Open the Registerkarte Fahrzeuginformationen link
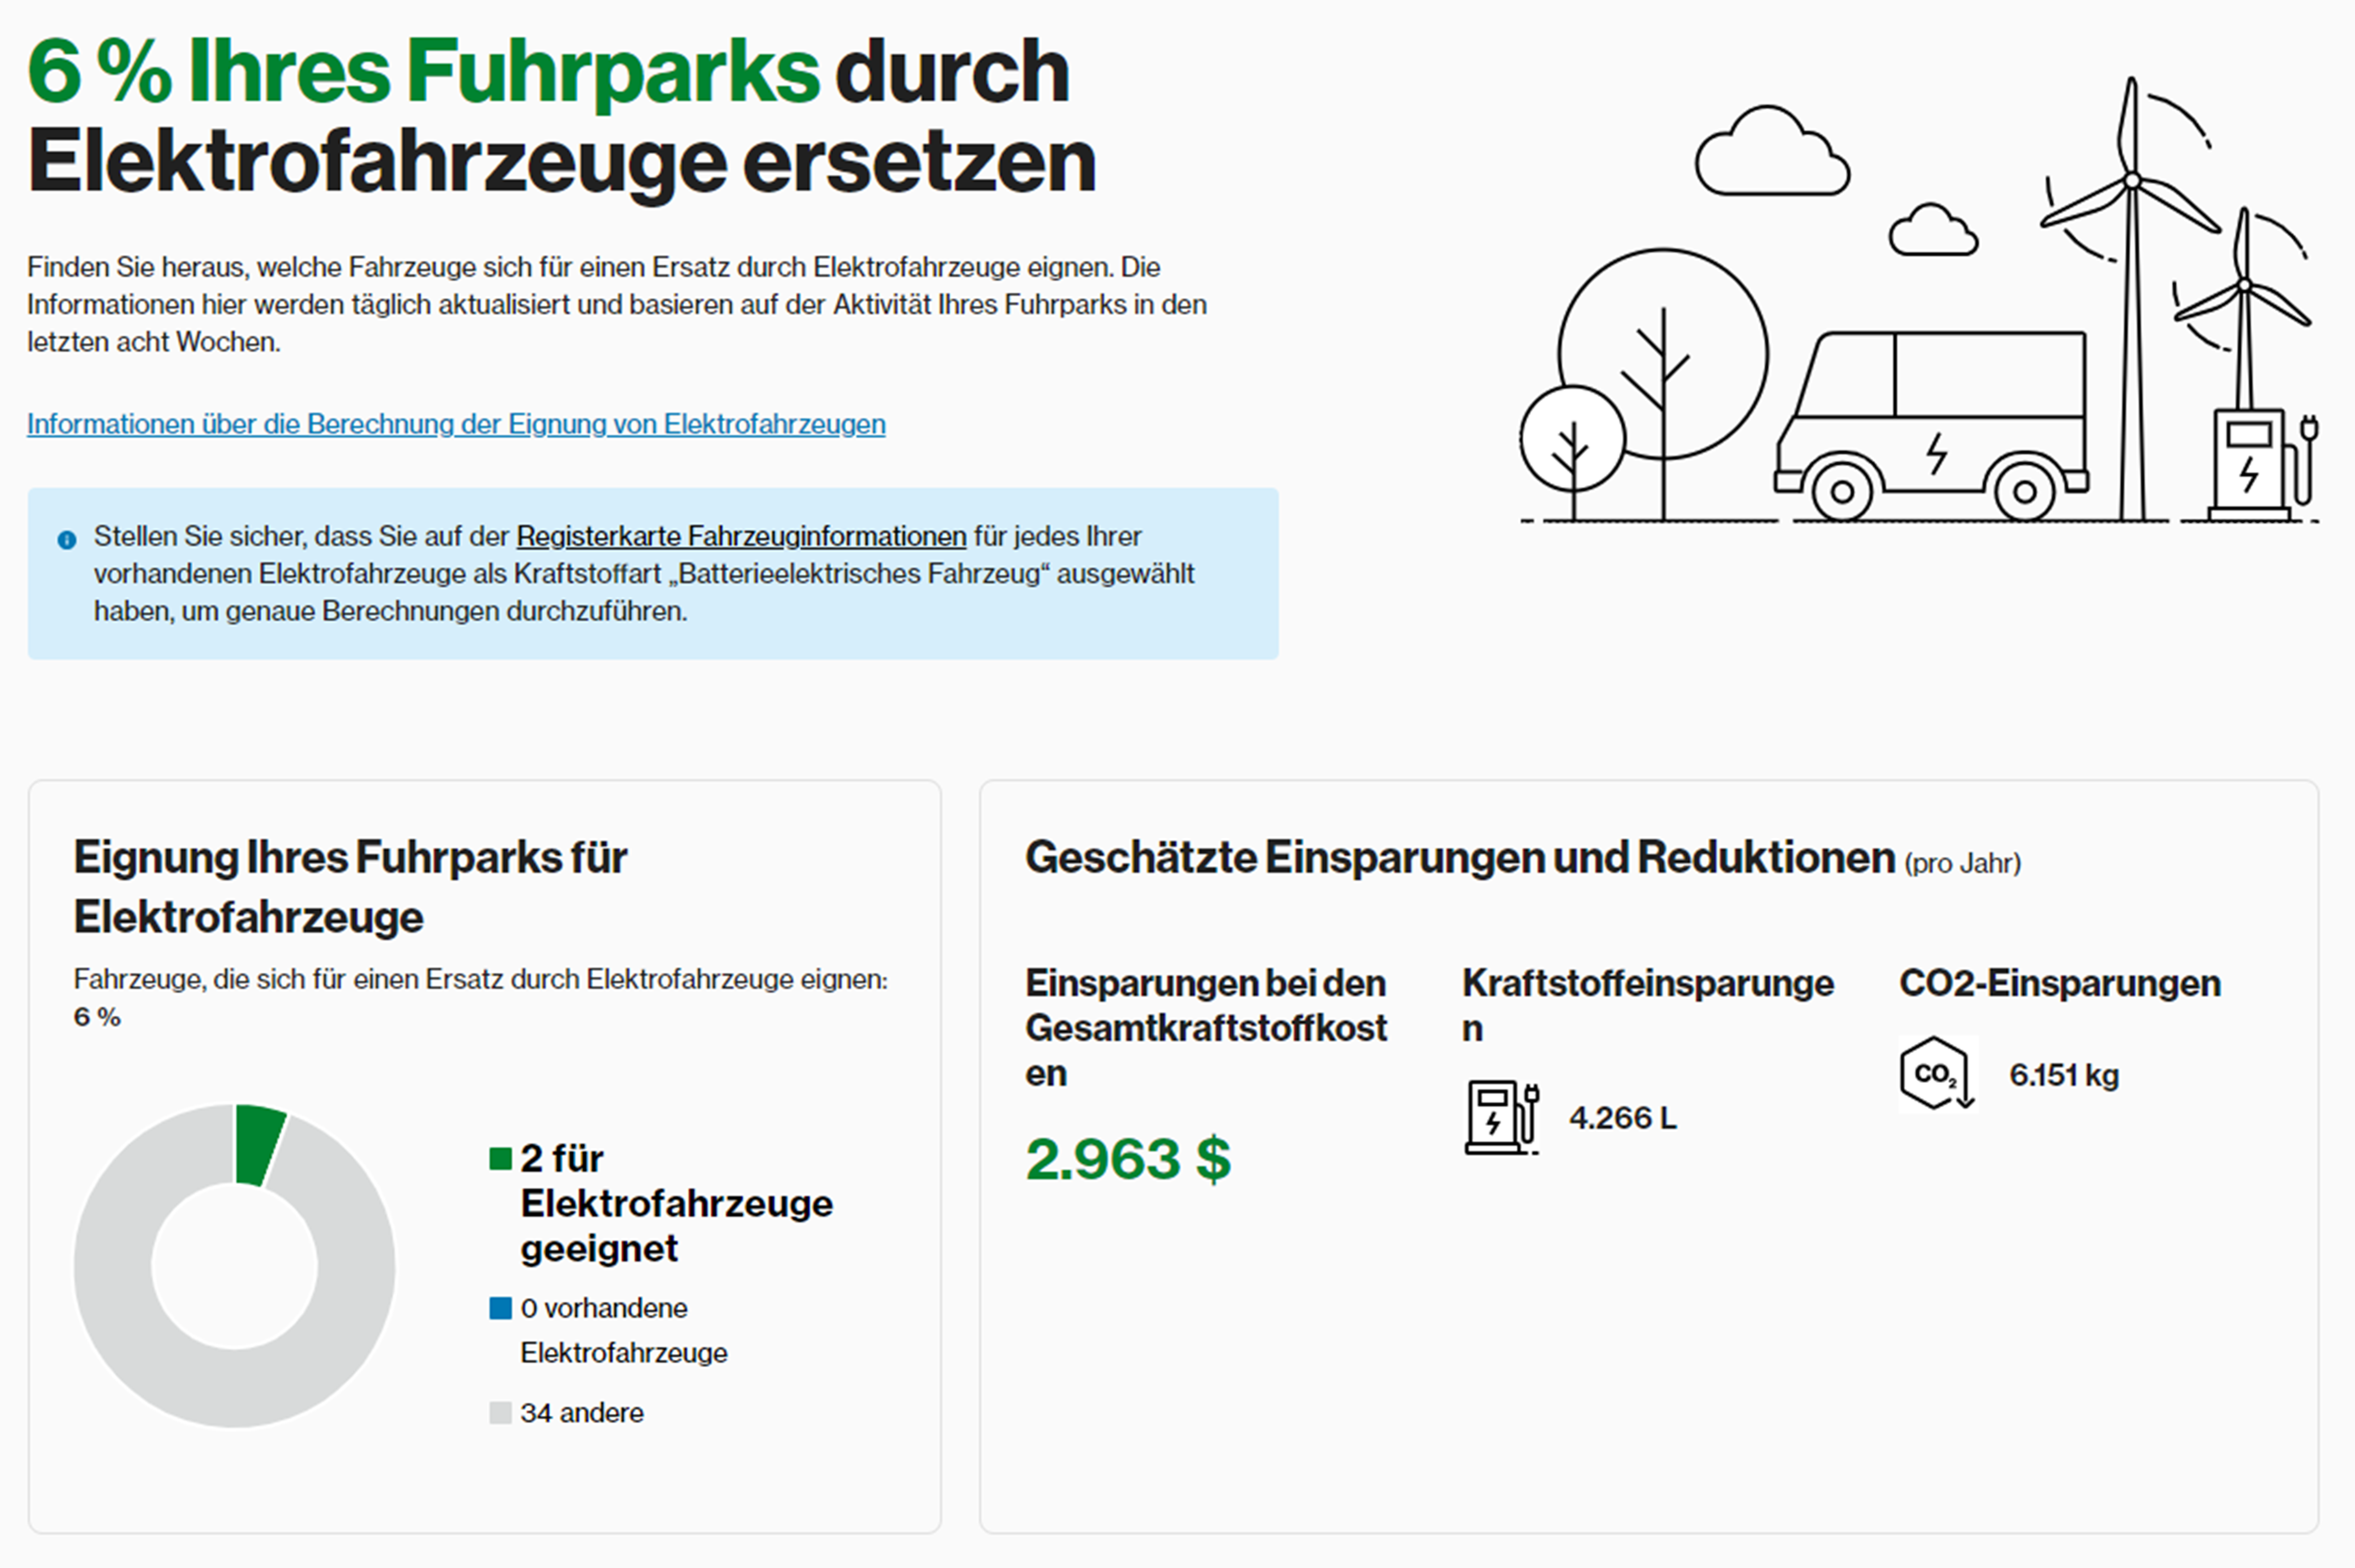 [741, 536]
